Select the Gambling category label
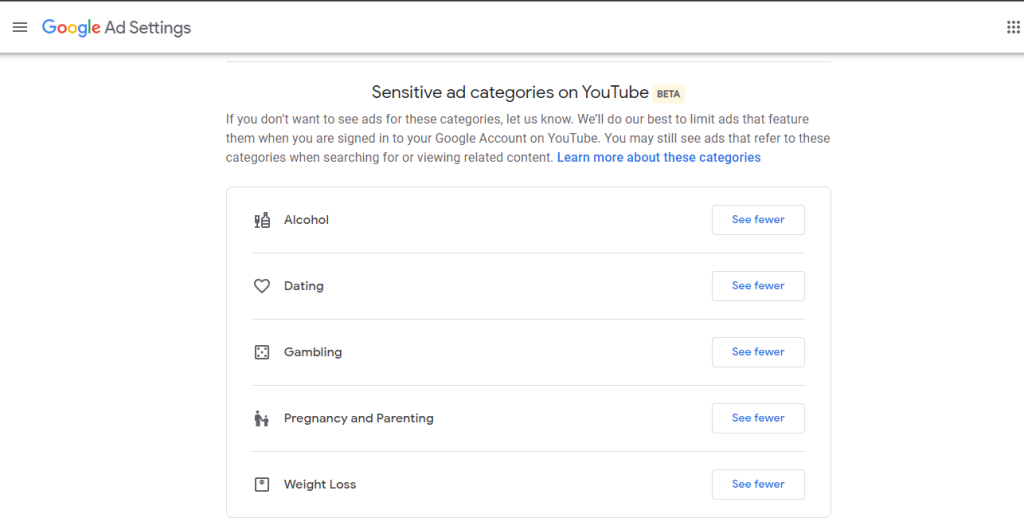This screenshot has height=518, width=1024. 312,352
